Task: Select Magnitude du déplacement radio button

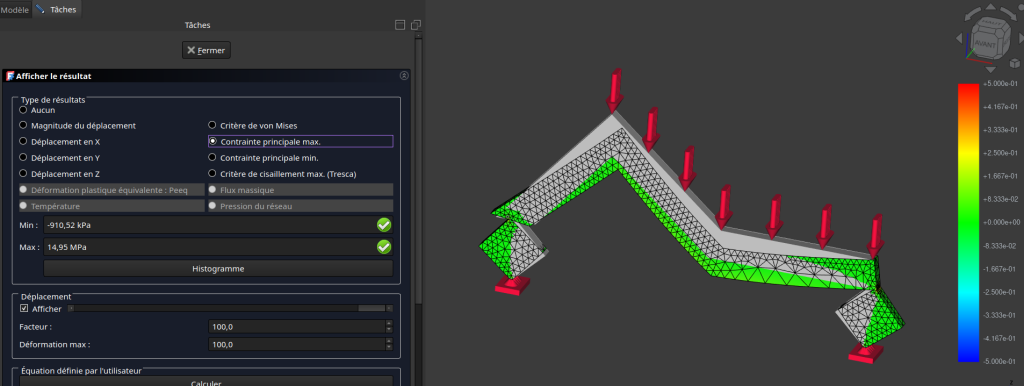Action: (24, 125)
